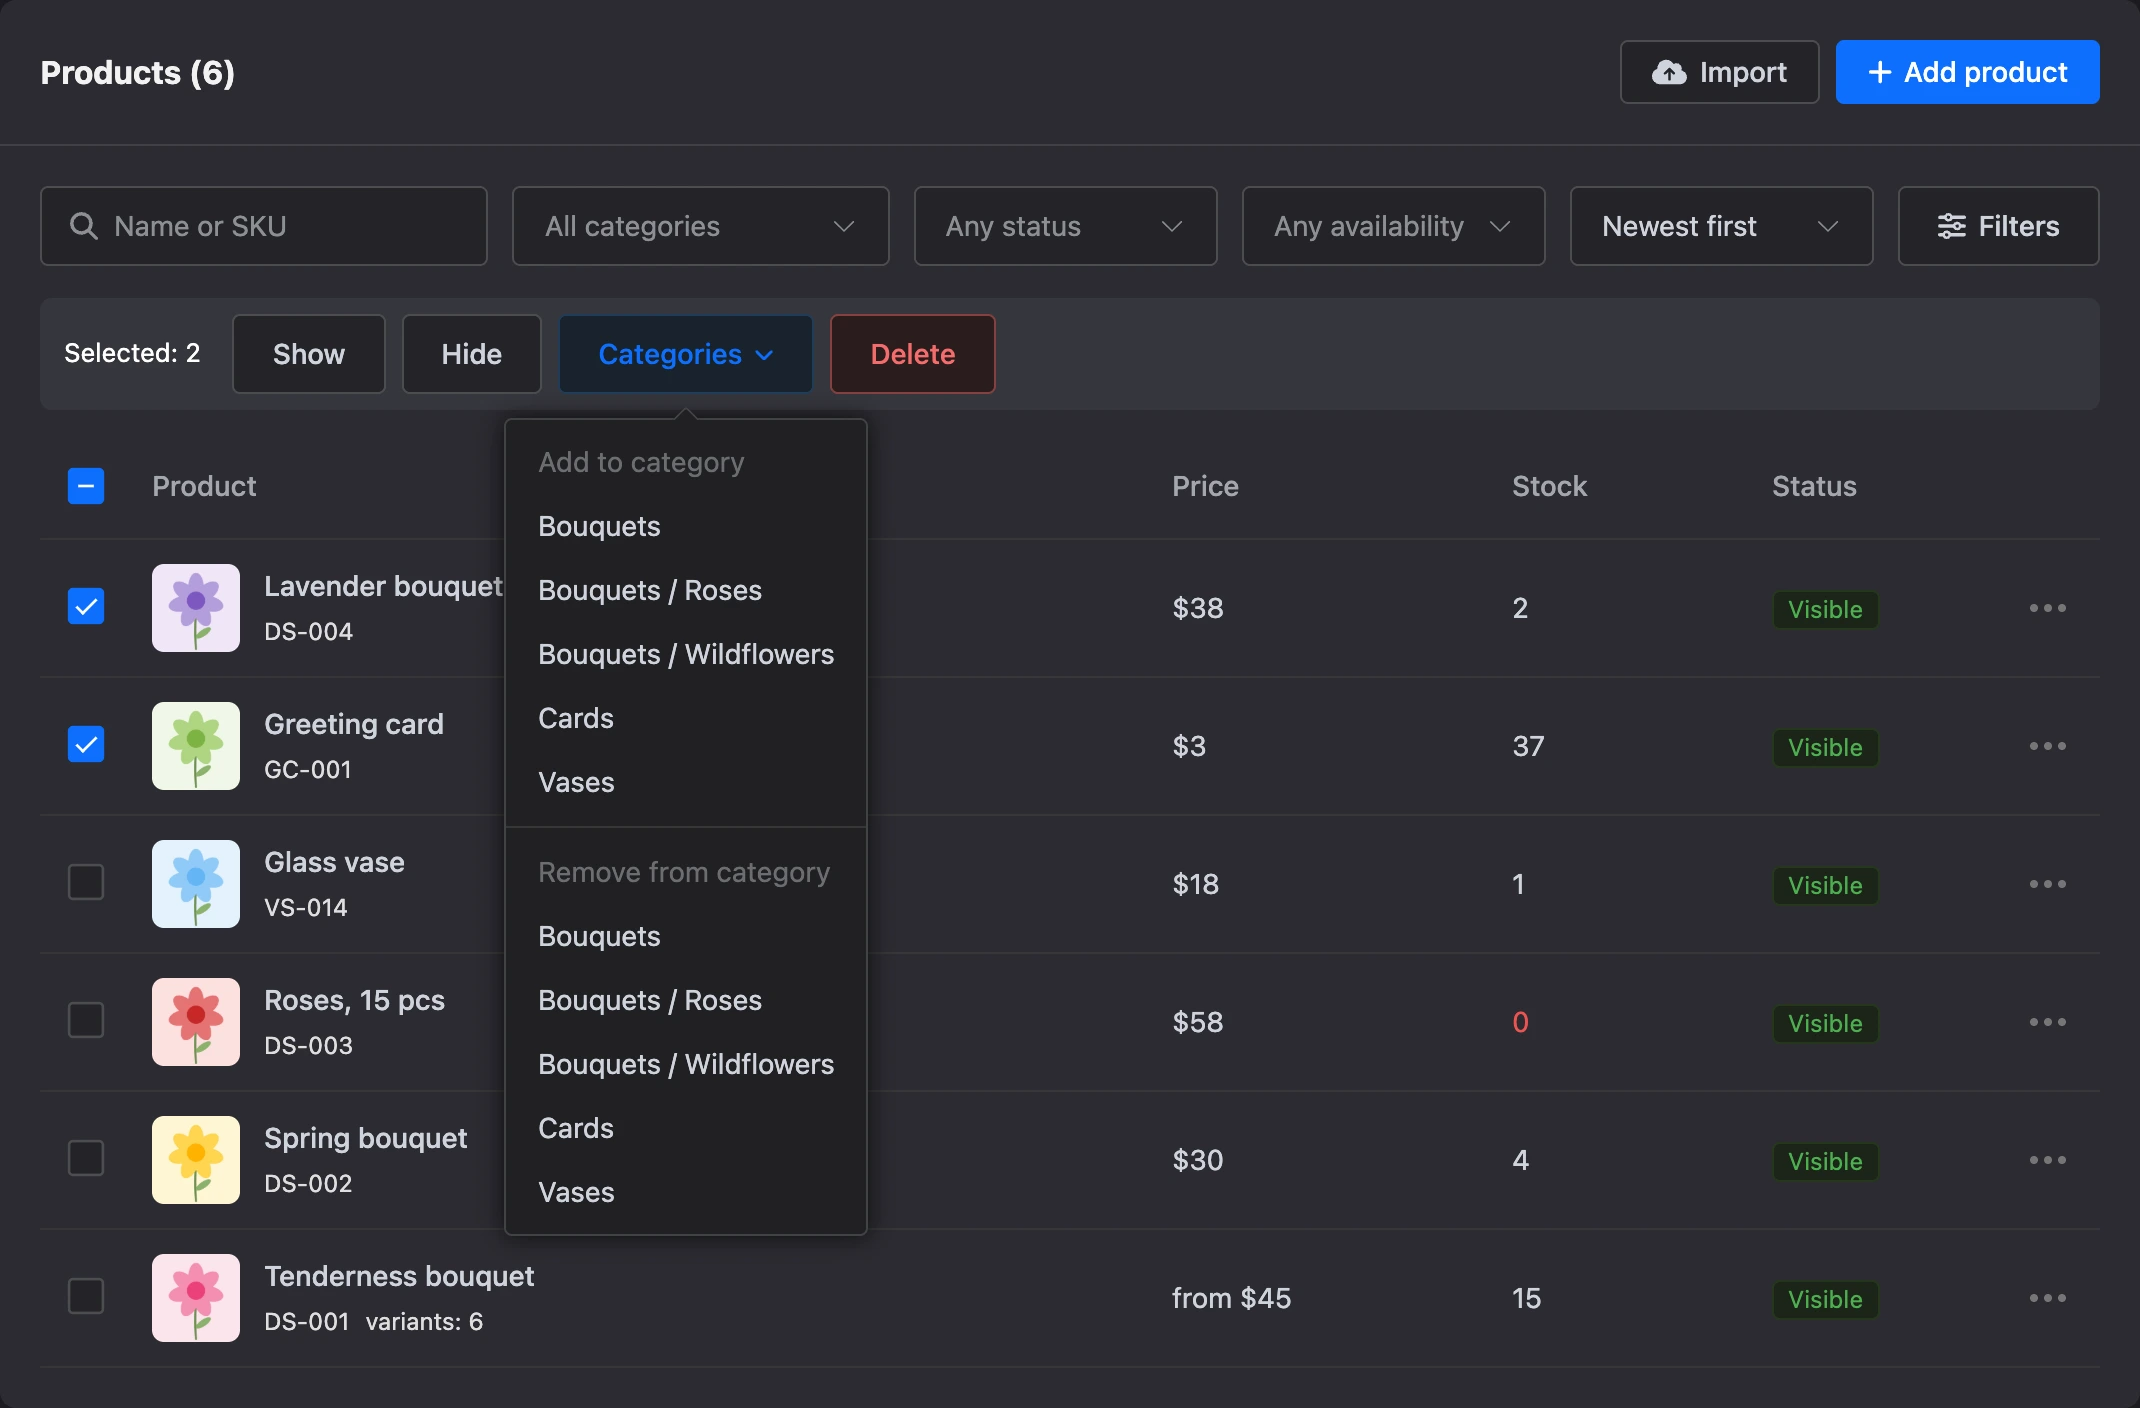Delete the selected products

[x=912, y=354]
